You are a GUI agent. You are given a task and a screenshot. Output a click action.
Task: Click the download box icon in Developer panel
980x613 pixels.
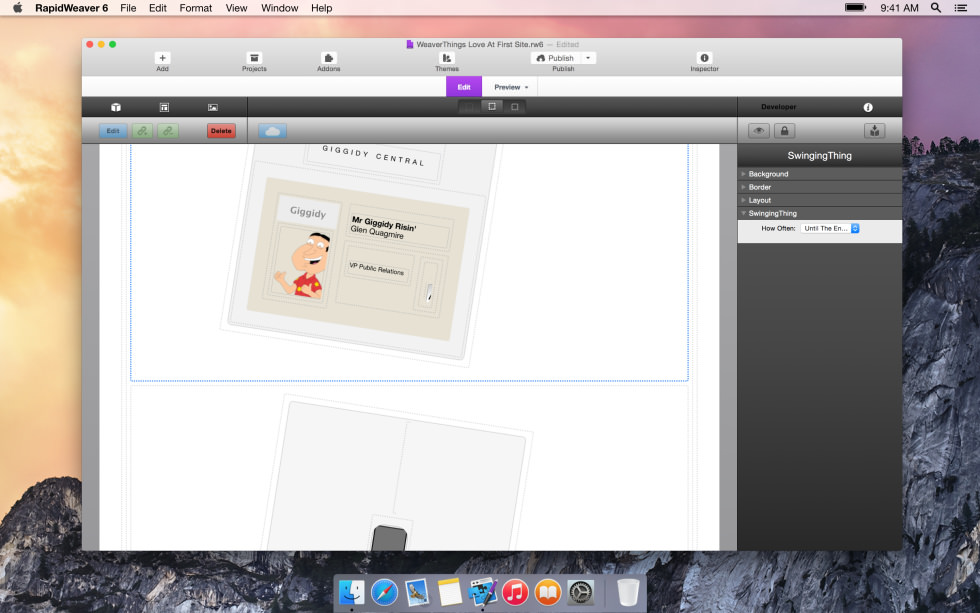click(x=874, y=131)
